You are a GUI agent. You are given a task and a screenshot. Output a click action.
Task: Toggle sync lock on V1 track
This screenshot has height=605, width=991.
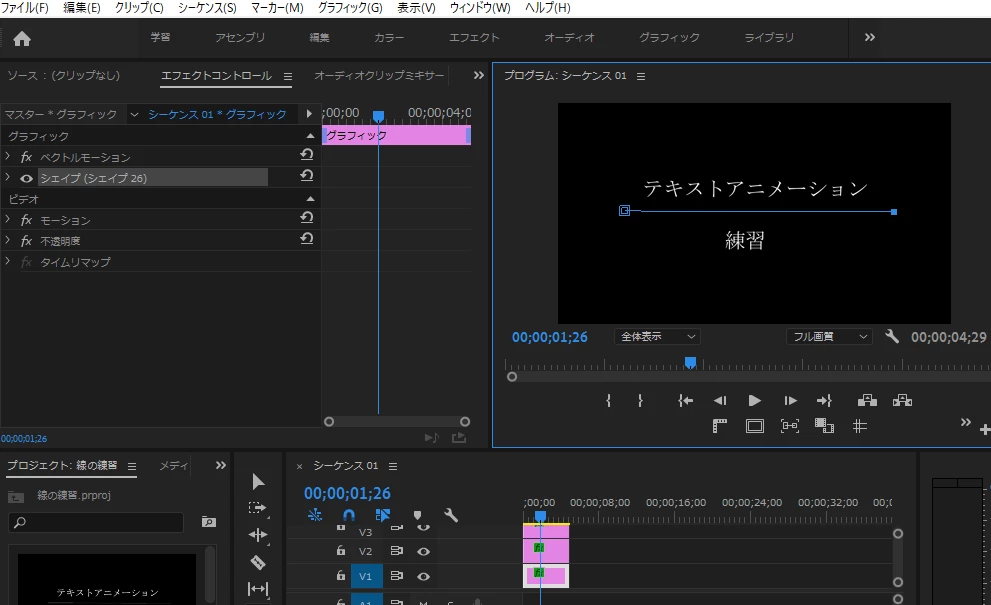[x=396, y=576]
